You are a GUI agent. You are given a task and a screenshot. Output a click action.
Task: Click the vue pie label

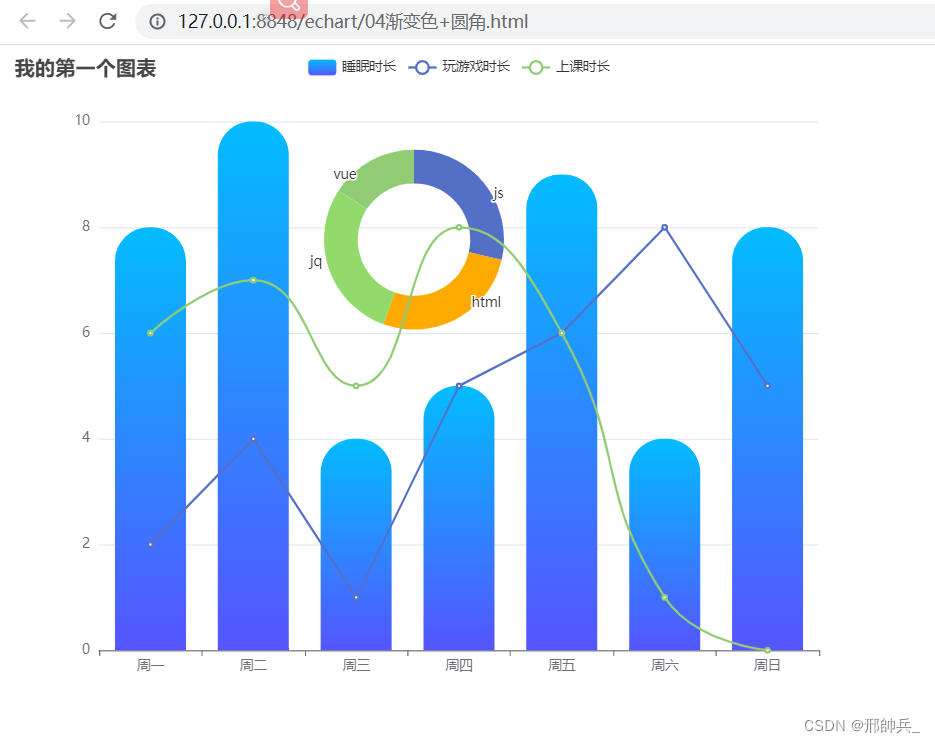pyautogui.click(x=345, y=174)
